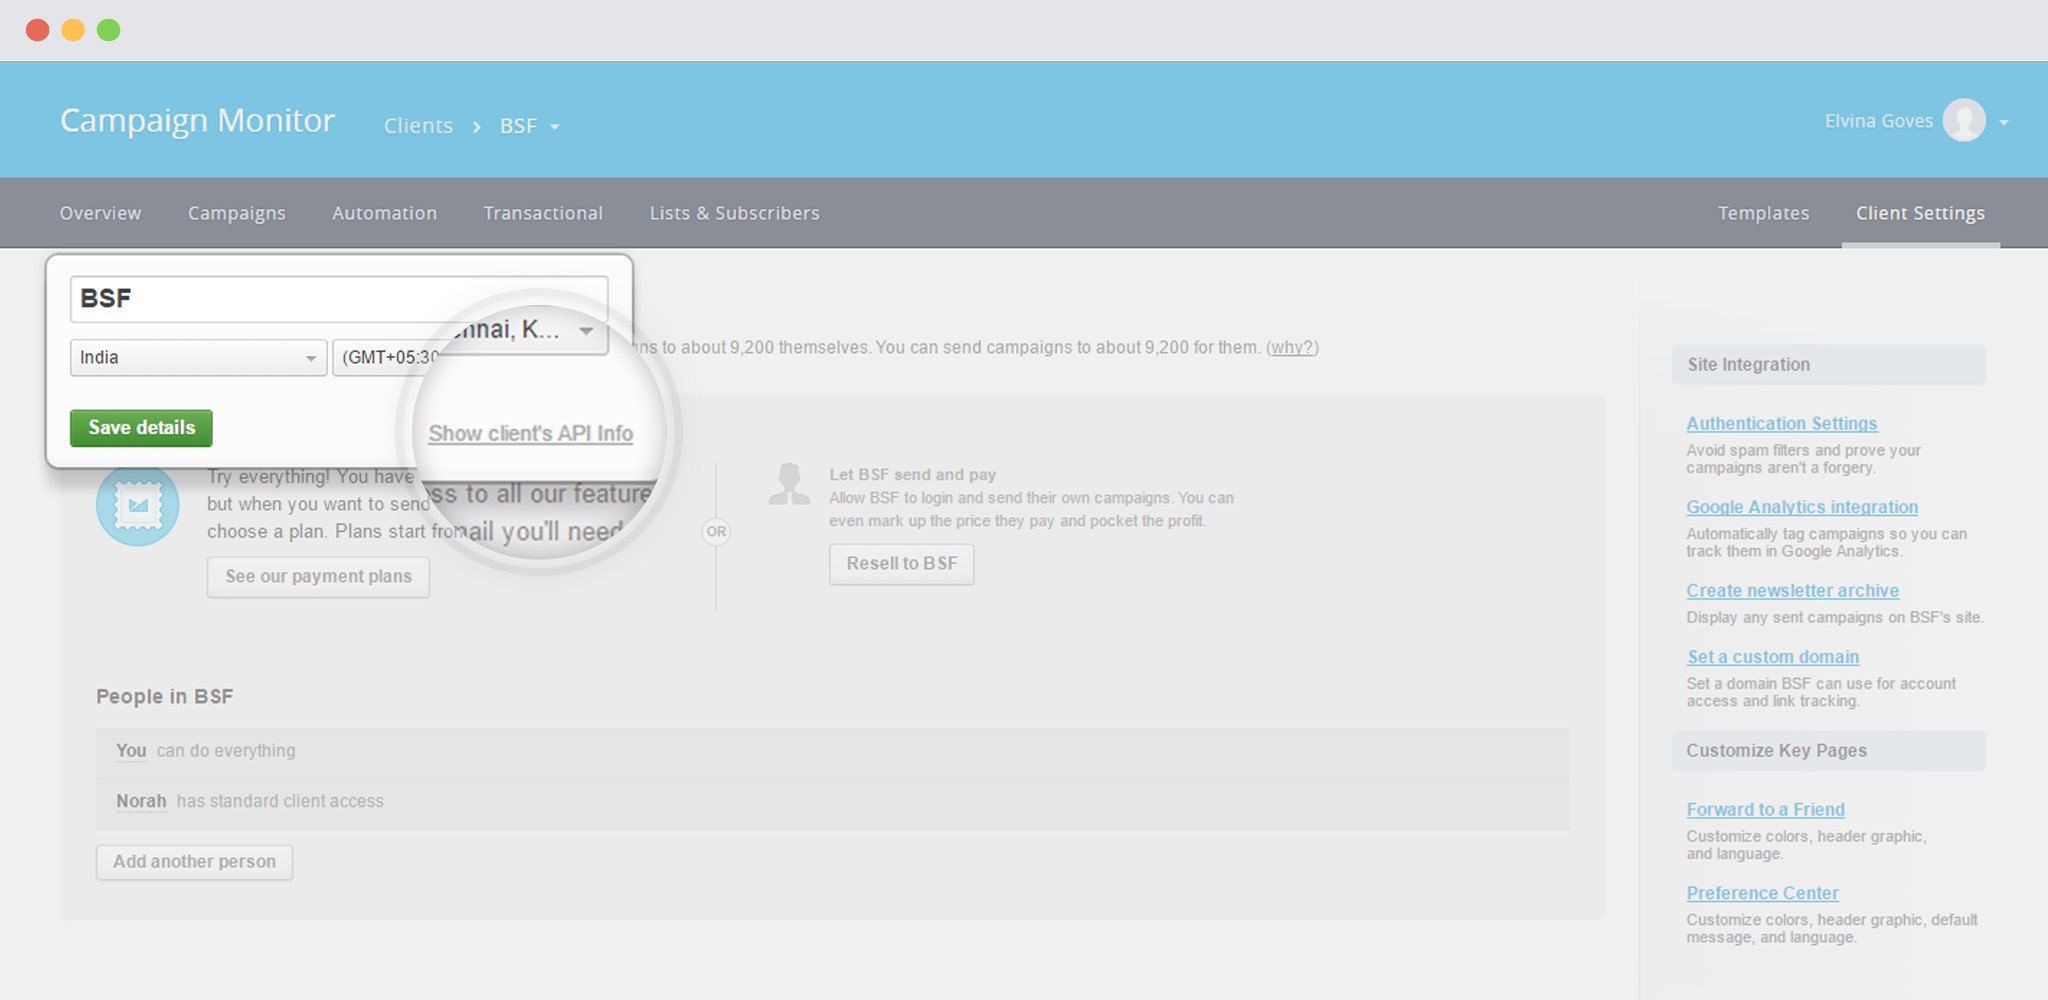Select the Client Settings tab
This screenshot has height=1000, width=2048.
pos(1920,213)
